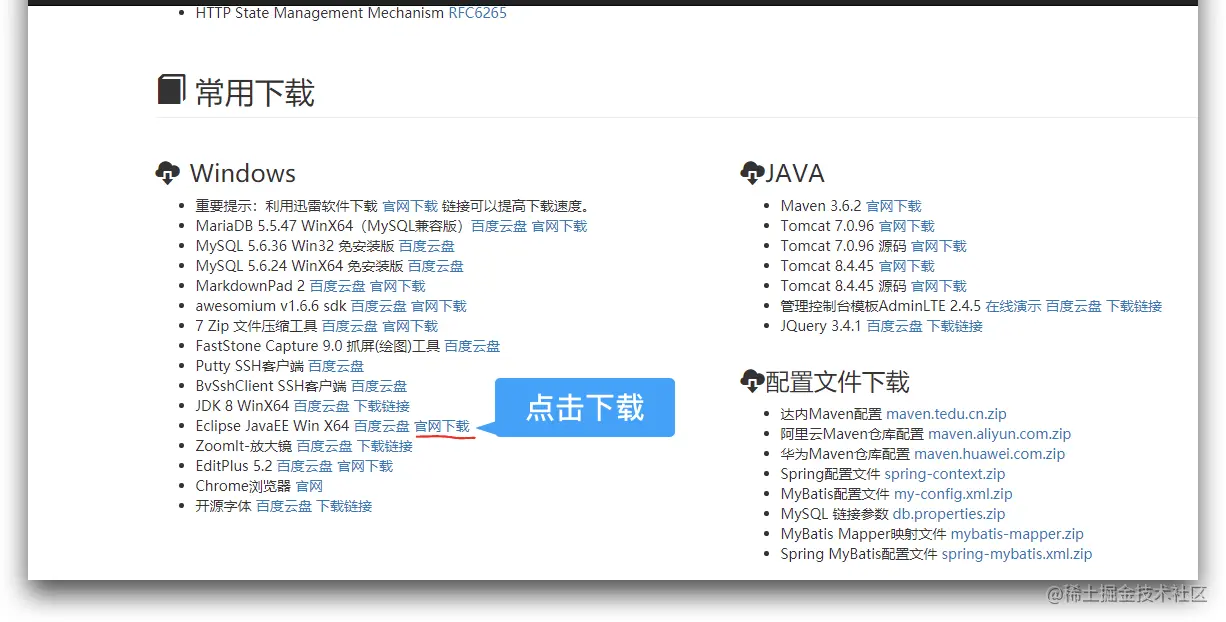
Task: Click the text 'HTTP State Management Mechanism'
Action: [x=320, y=13]
